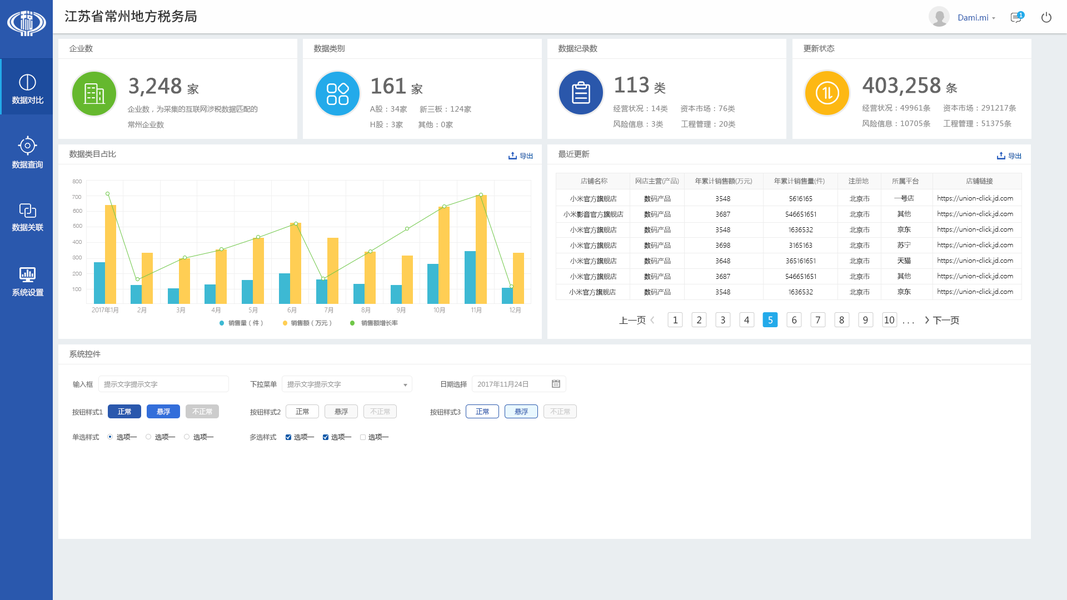
Task: Toggle the 销售额 (万元) yellow legend swatch
Action: point(284,323)
